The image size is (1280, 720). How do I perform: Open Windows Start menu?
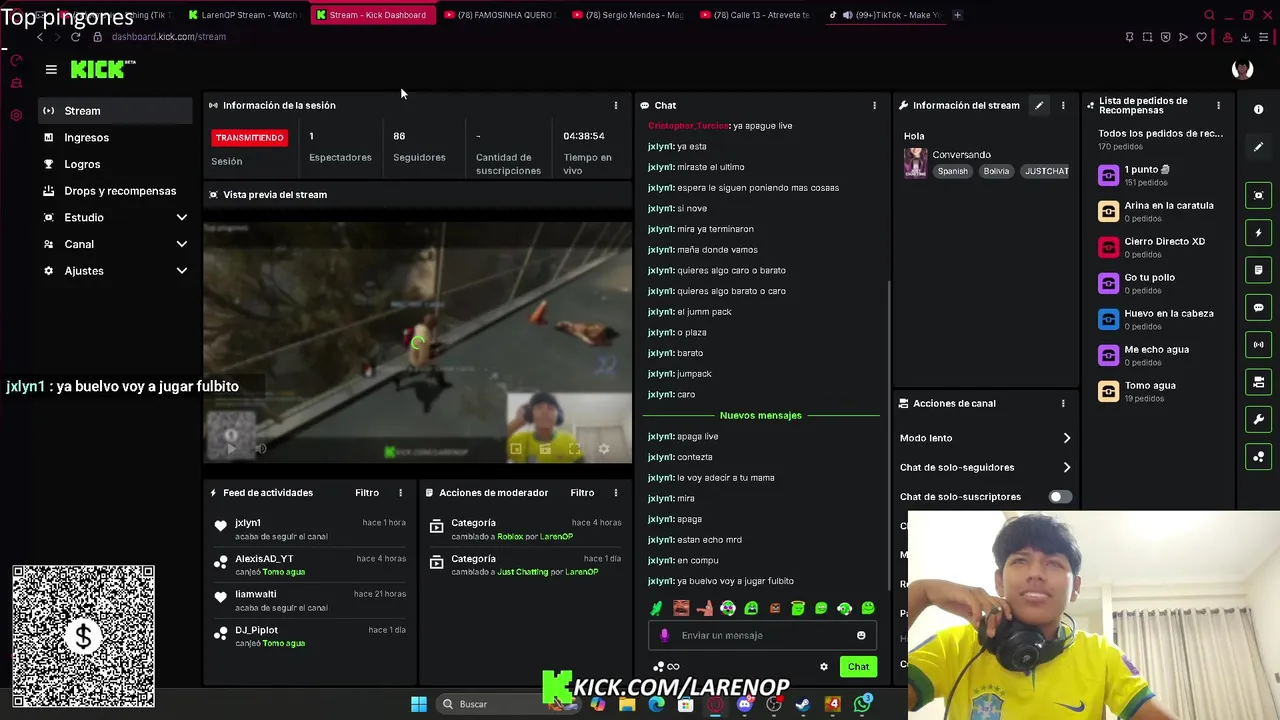click(x=419, y=704)
